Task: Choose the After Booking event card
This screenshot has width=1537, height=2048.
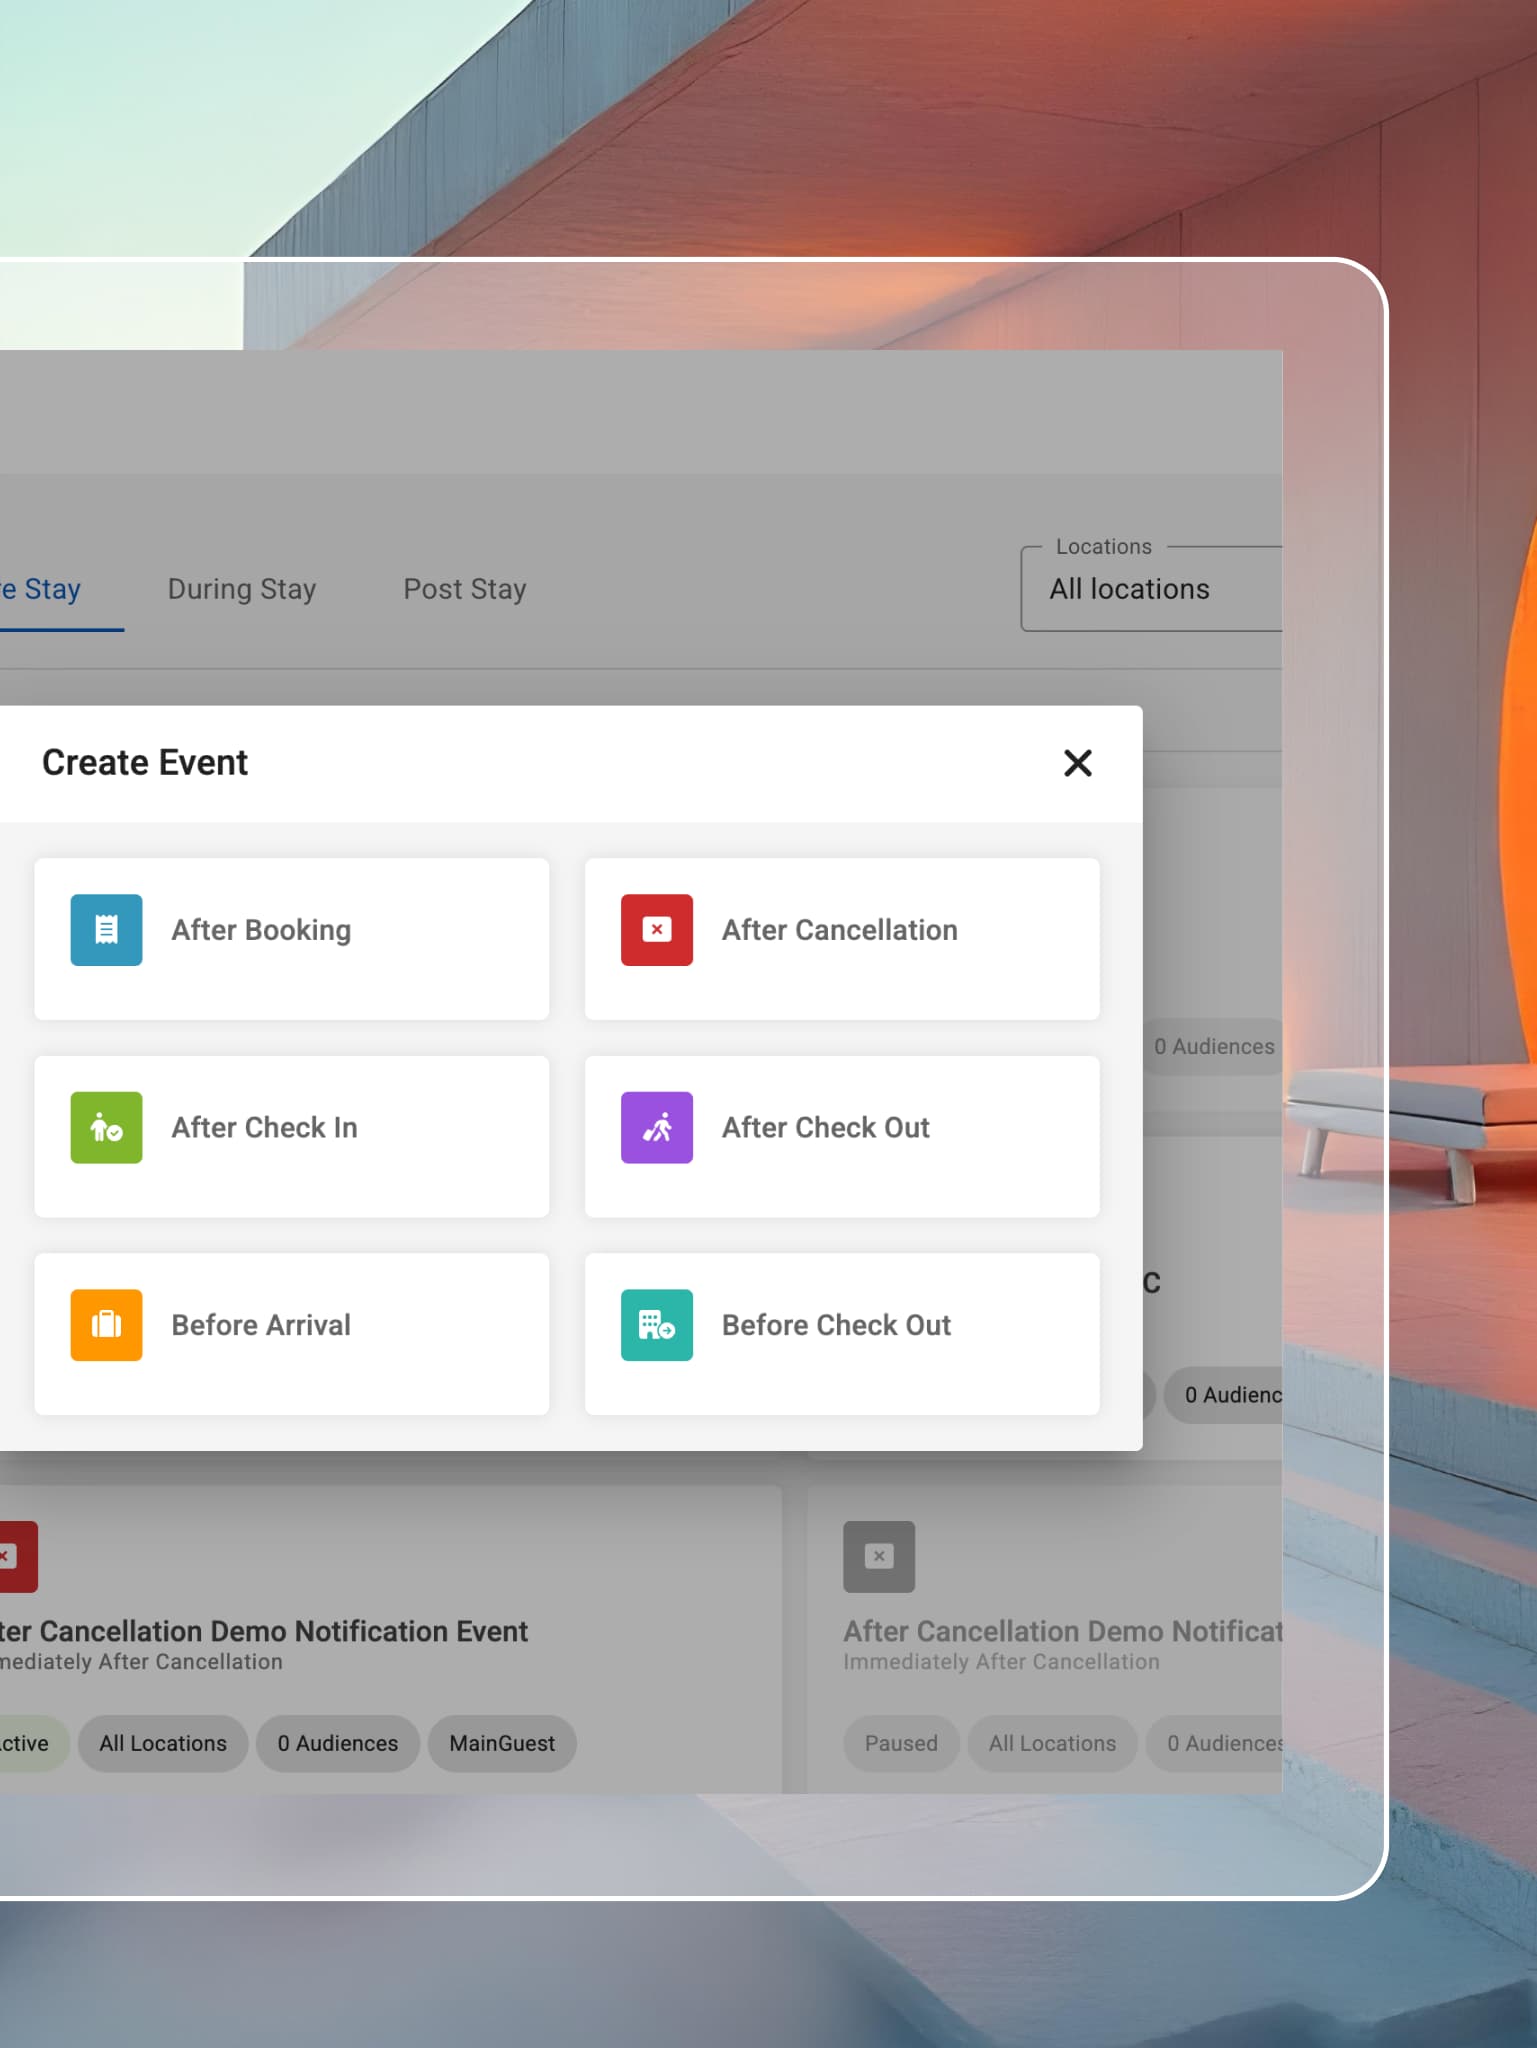Action: (x=291, y=939)
